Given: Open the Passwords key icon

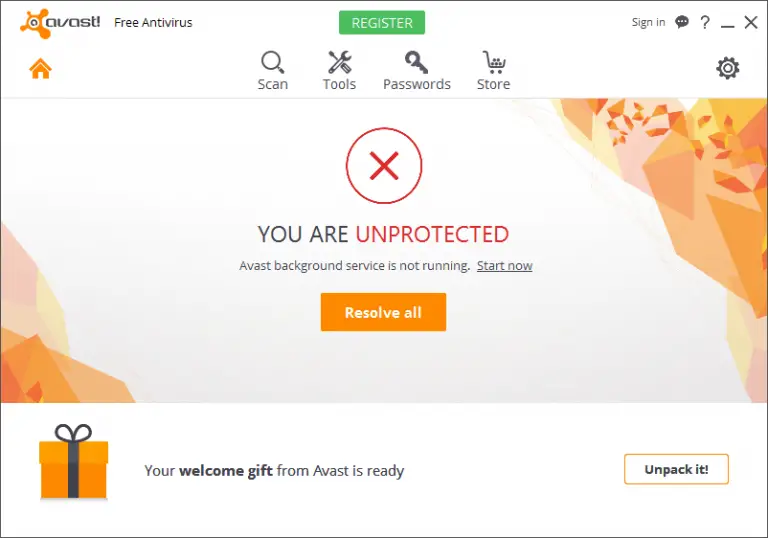Looking at the screenshot, I should point(416,62).
